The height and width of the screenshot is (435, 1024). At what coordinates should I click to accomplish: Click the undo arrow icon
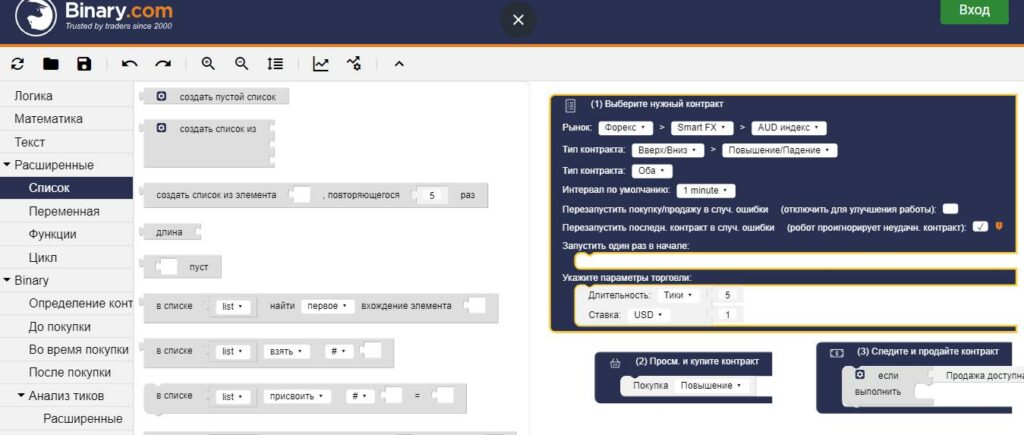(x=130, y=64)
